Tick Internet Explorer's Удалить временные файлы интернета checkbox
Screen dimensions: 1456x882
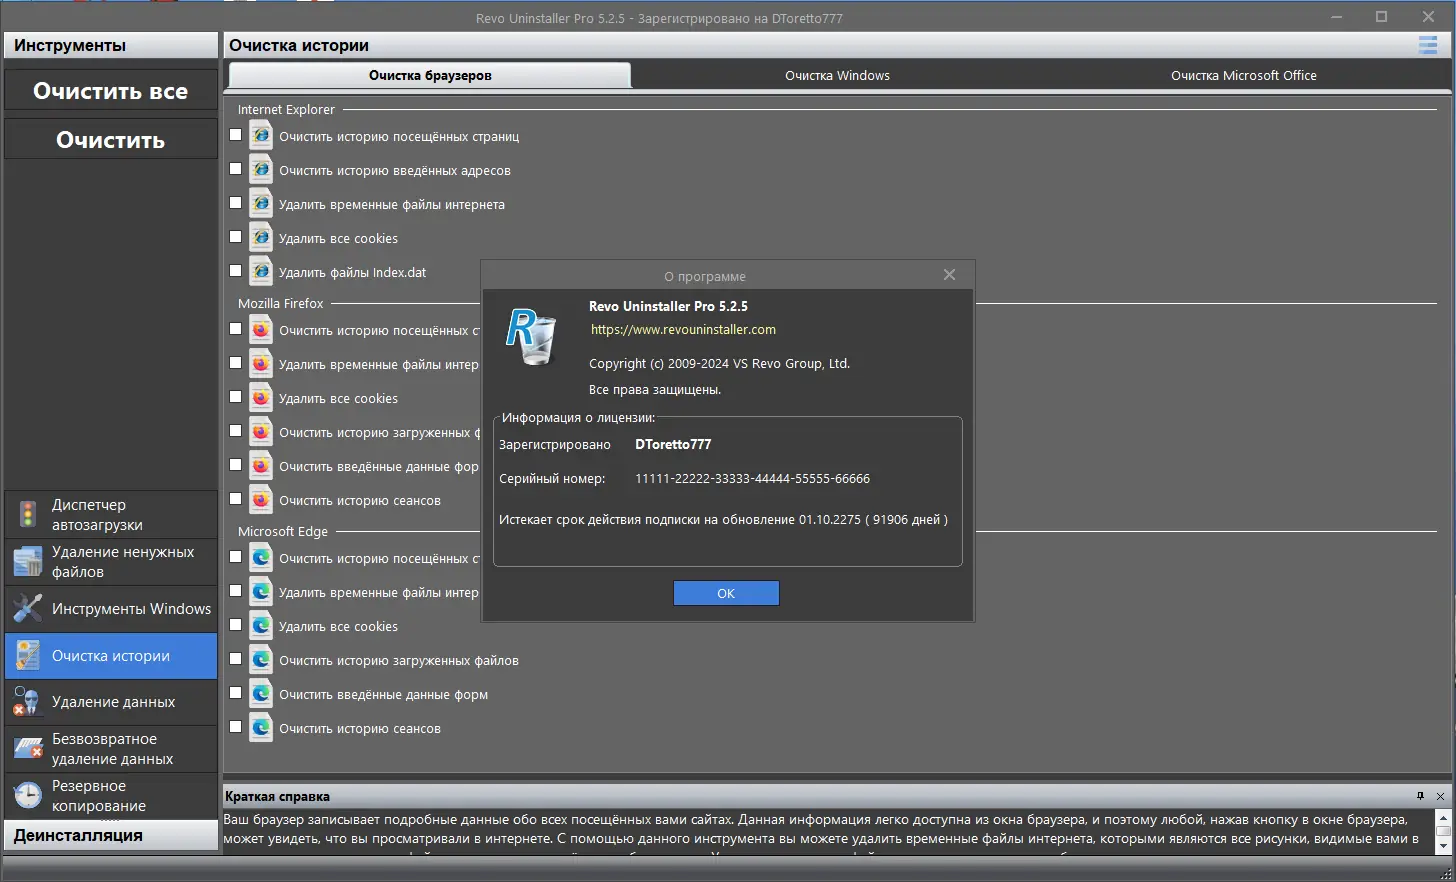click(236, 203)
